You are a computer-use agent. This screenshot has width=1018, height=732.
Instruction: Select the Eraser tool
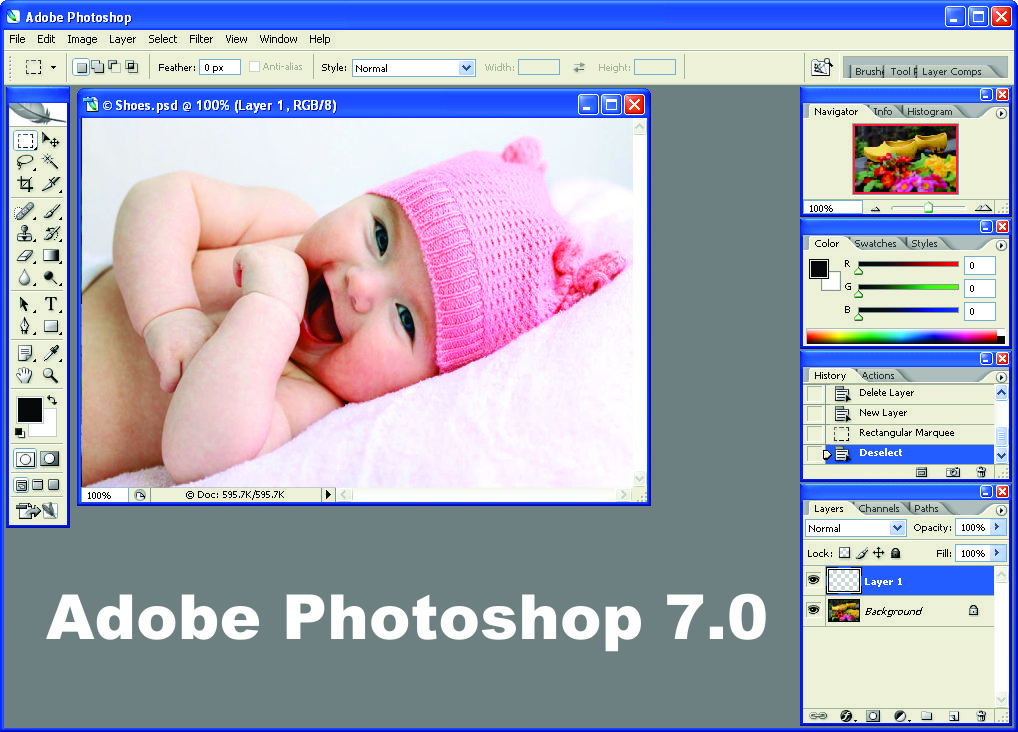[x=25, y=255]
